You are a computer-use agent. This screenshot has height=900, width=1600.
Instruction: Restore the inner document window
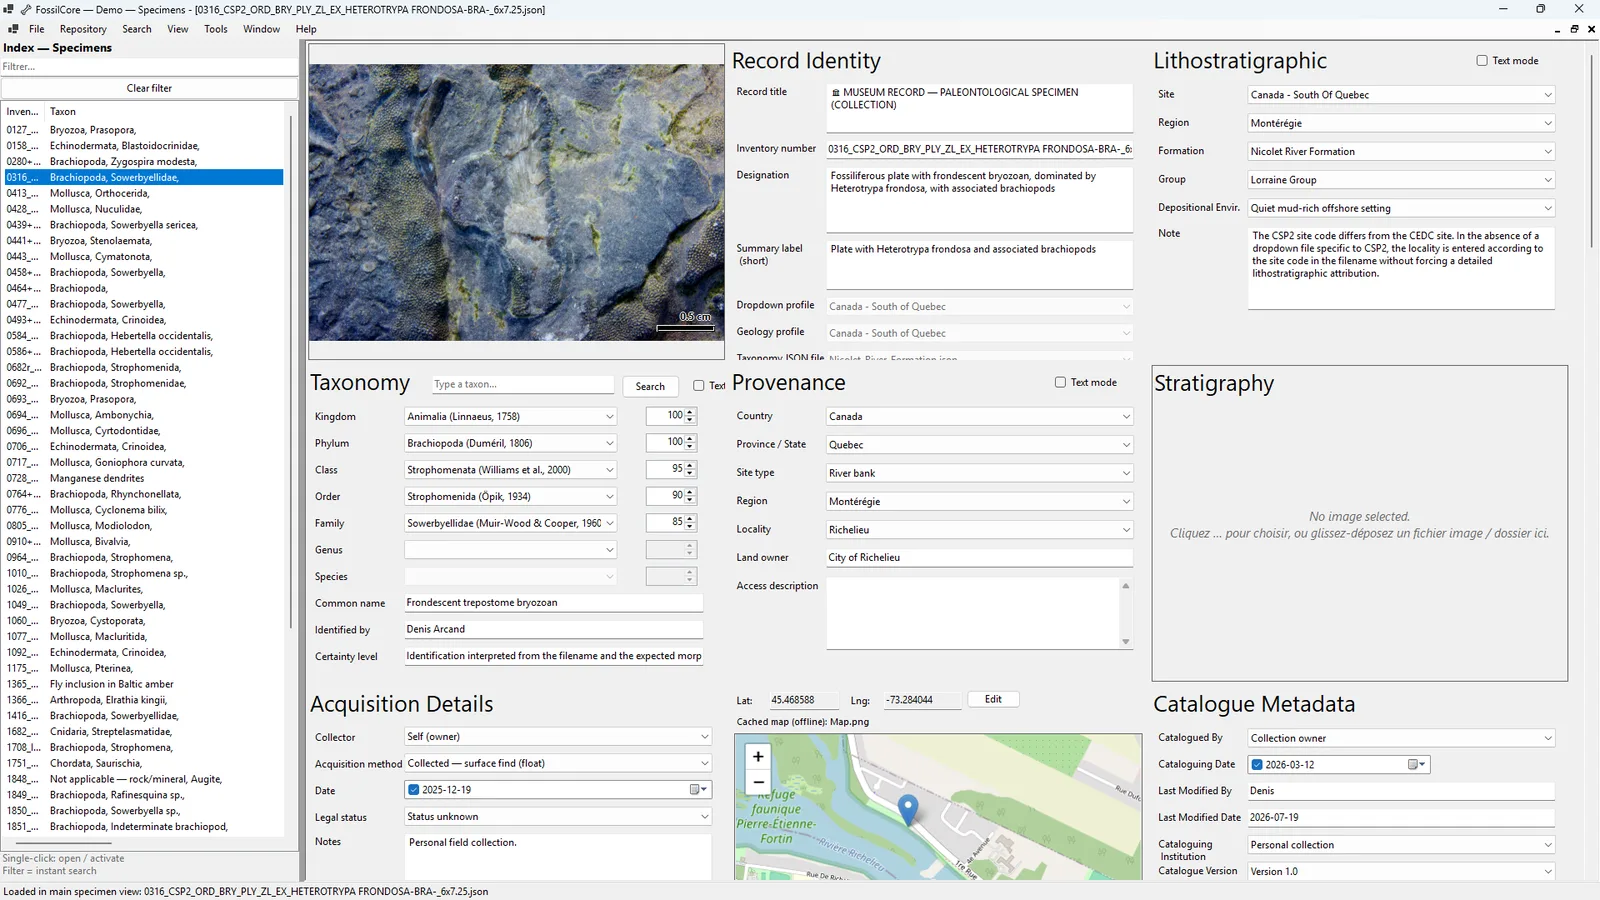(x=1574, y=29)
